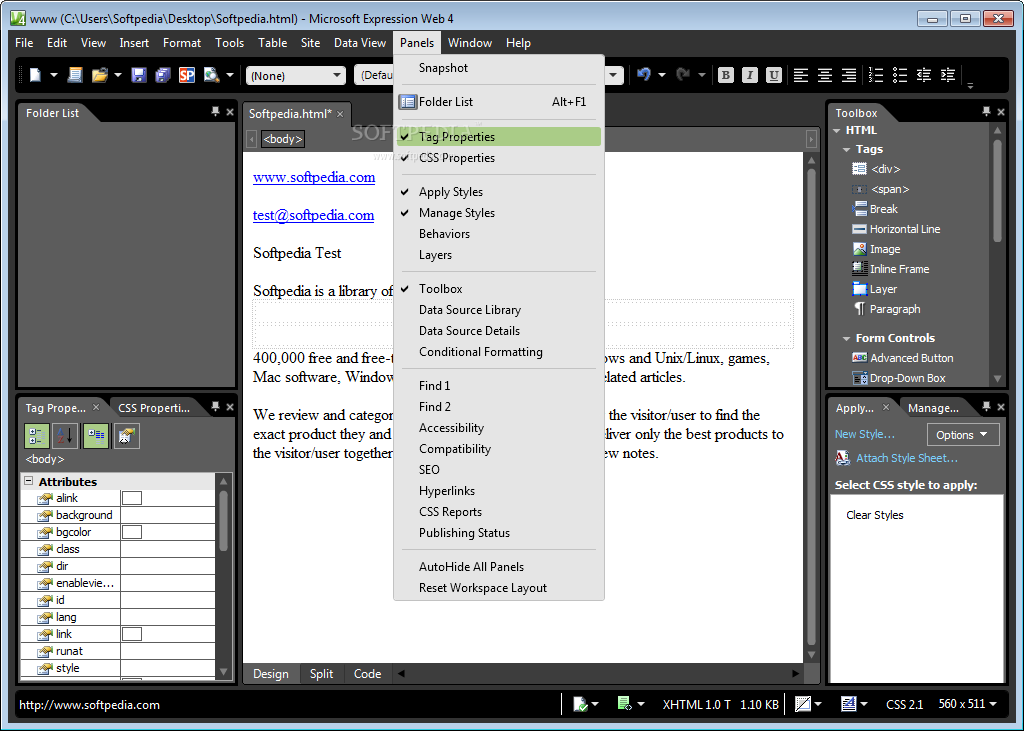
Task: Click the New Style link
Action: (865, 434)
